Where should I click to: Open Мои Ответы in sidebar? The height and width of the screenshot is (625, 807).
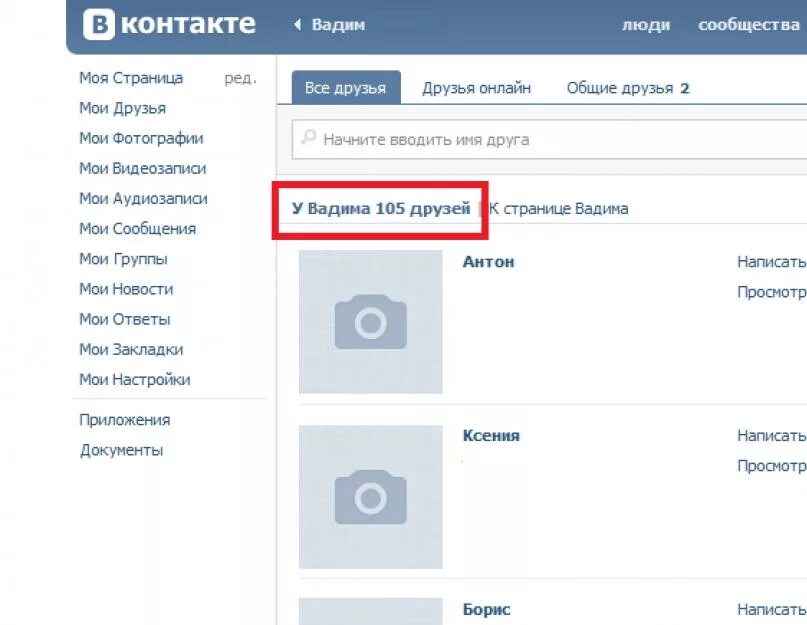[x=125, y=319]
